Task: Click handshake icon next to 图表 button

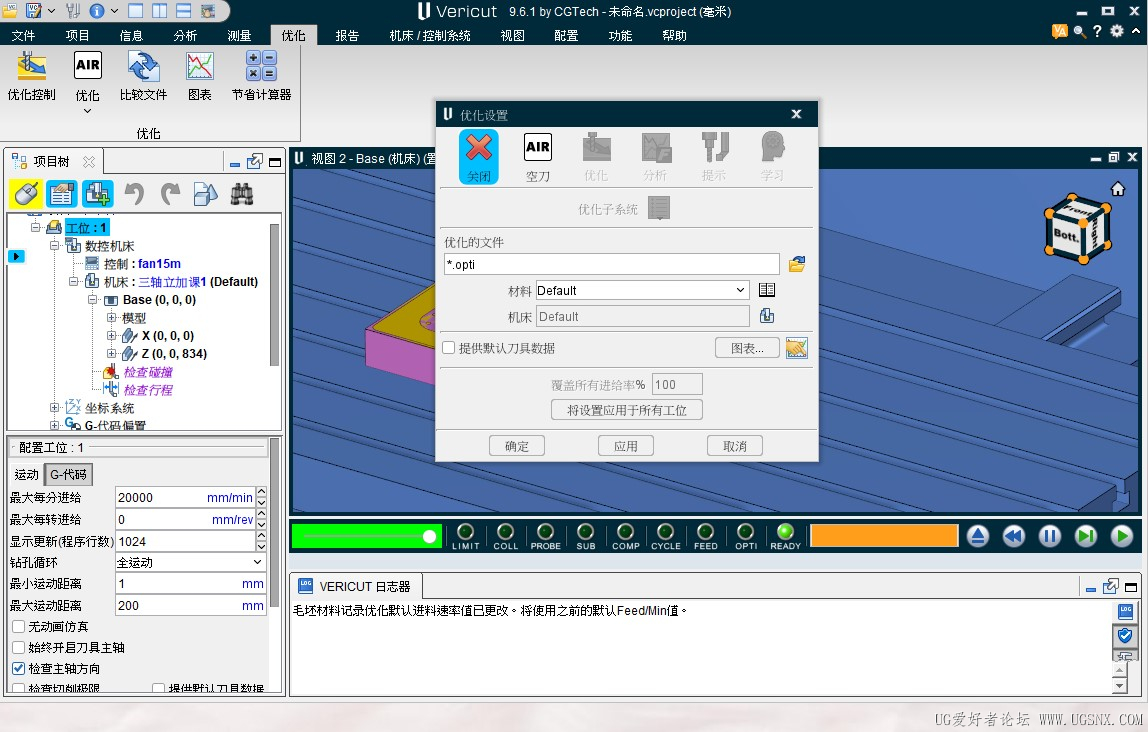Action: pos(797,348)
